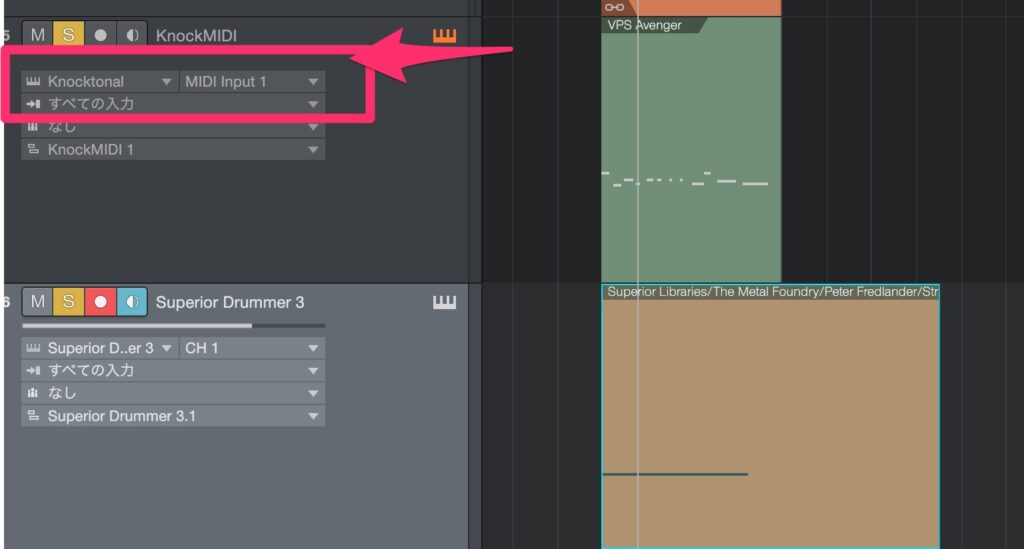Arm the KnockMIDI track for recording

pos(100,35)
